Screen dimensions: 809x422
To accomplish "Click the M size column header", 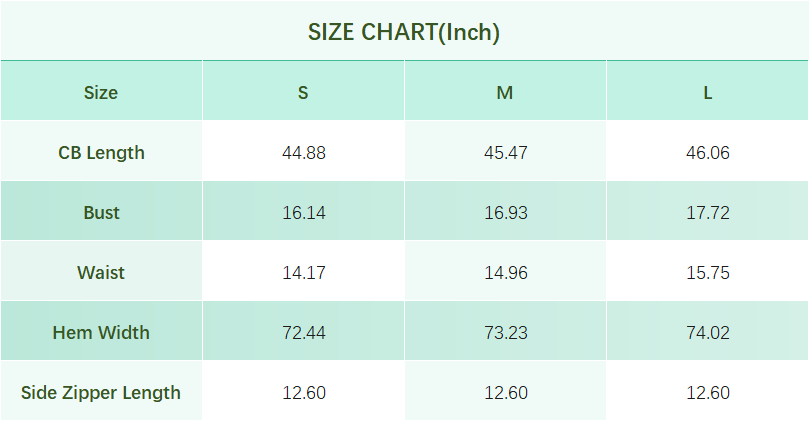I will [505, 93].
